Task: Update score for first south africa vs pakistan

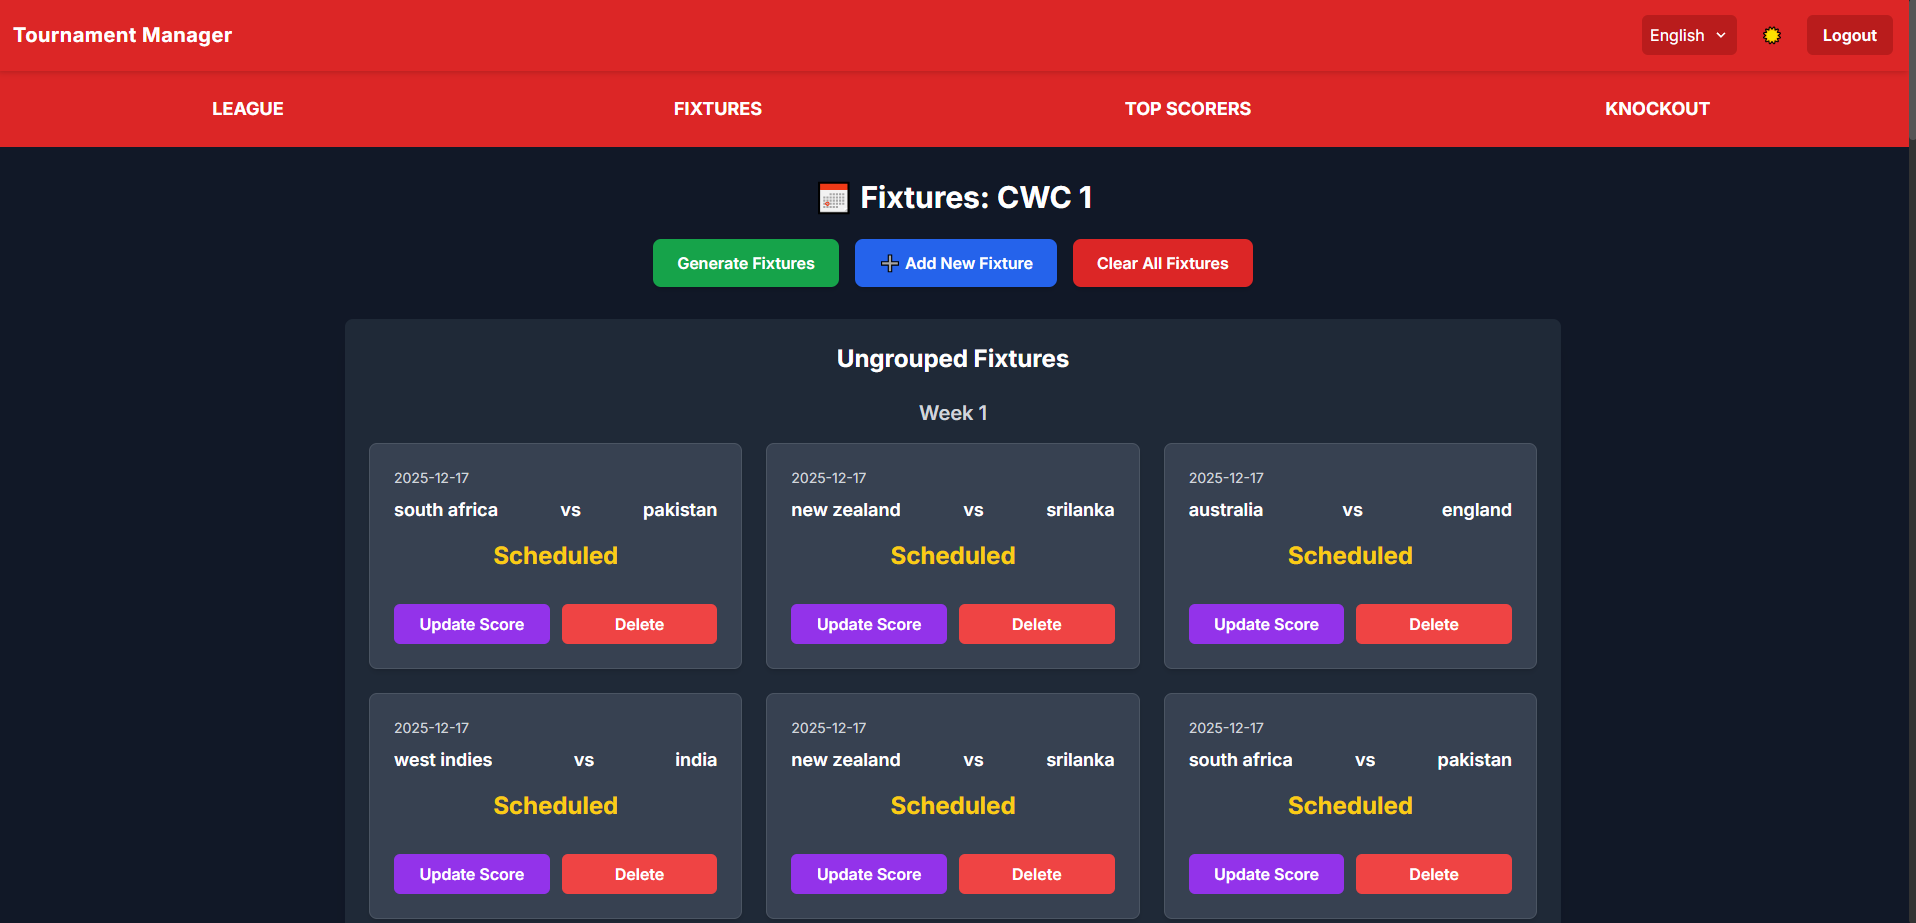Action: click(471, 624)
